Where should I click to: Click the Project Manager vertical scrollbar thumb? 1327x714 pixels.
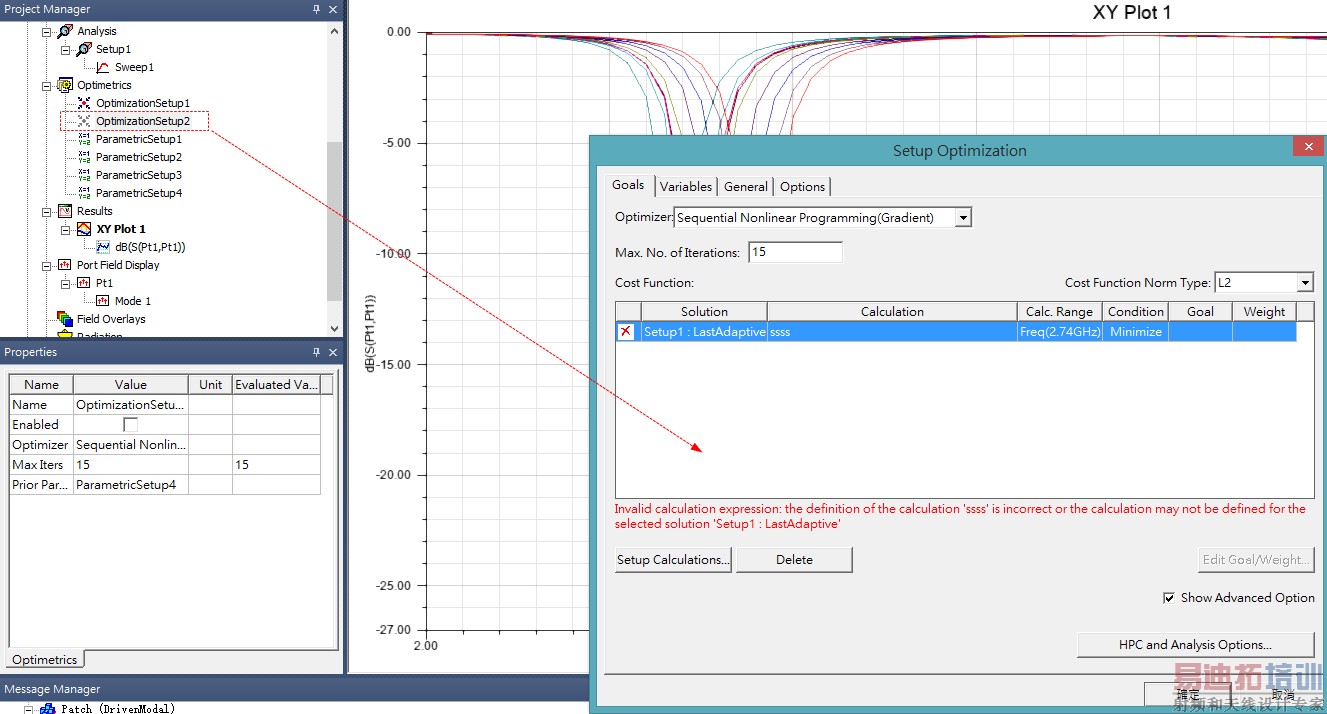tap(334, 221)
